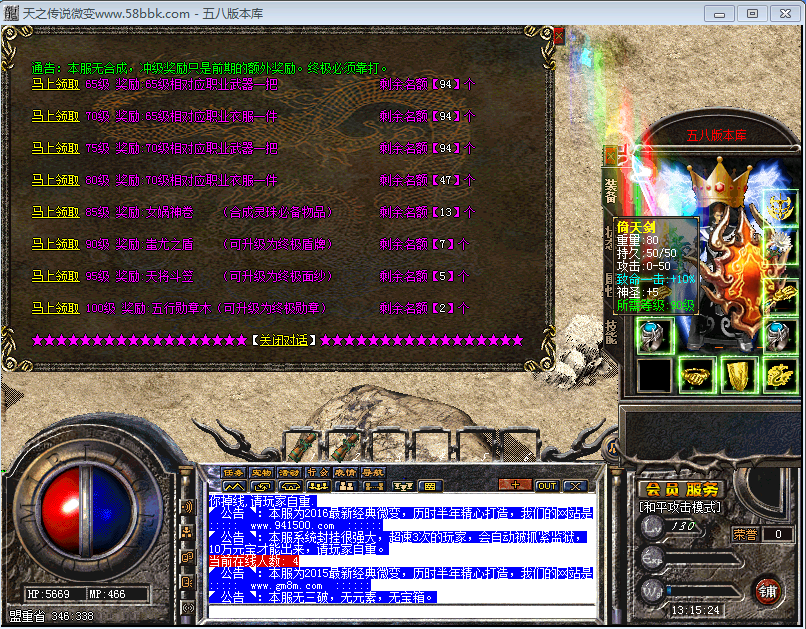Click the HP:5669 readout
Viewport: 806px width, 629px height.
pos(48,594)
